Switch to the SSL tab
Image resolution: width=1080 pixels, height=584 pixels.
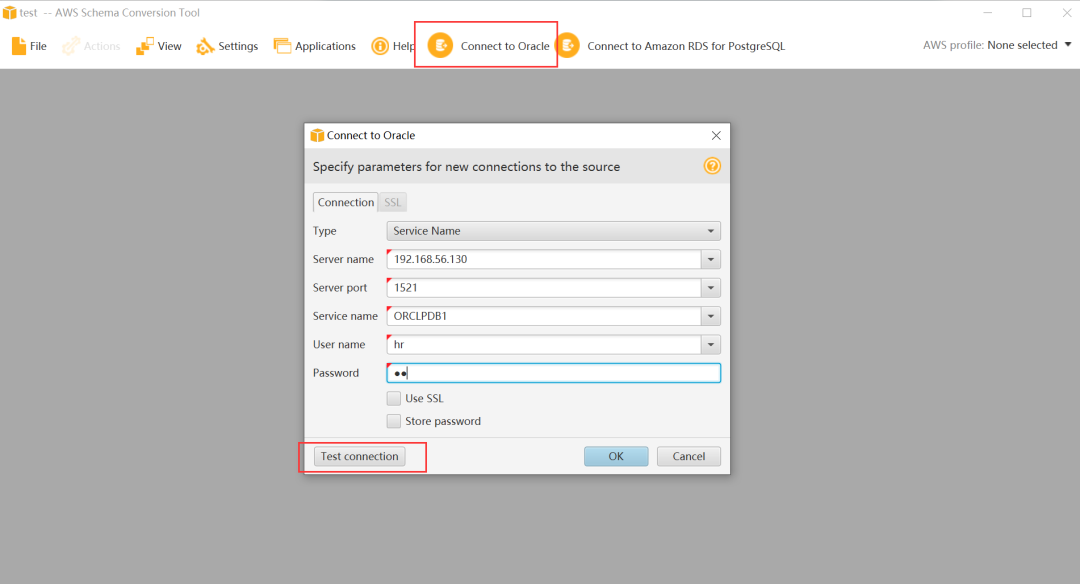pos(393,202)
